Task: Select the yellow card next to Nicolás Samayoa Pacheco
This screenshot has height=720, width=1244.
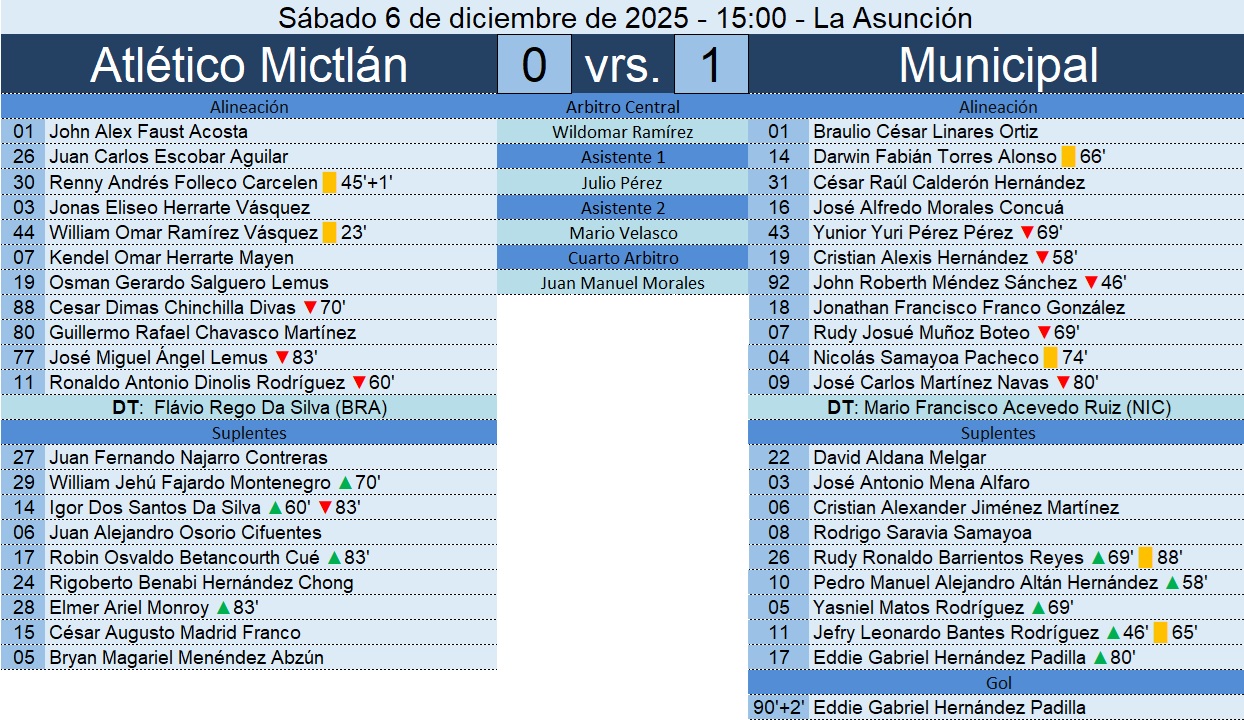Action: point(1050,357)
